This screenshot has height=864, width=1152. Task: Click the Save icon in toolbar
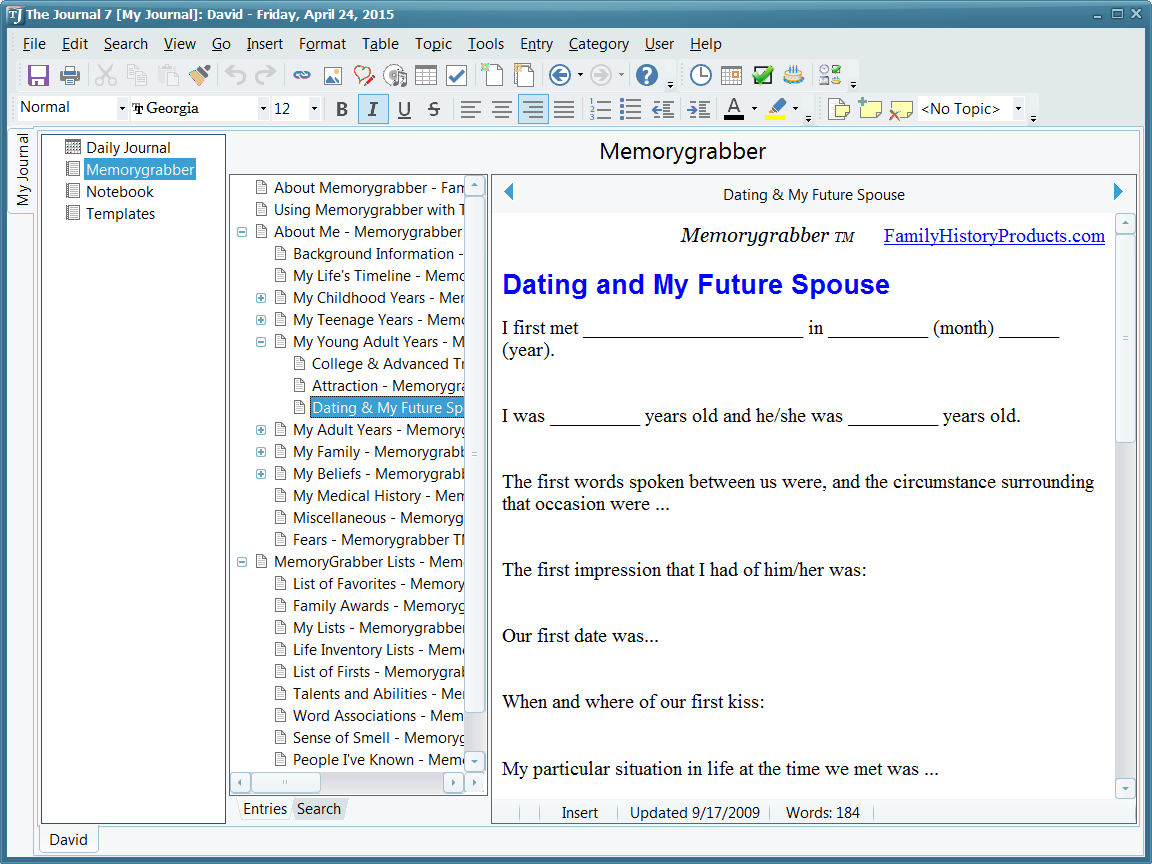pos(38,75)
